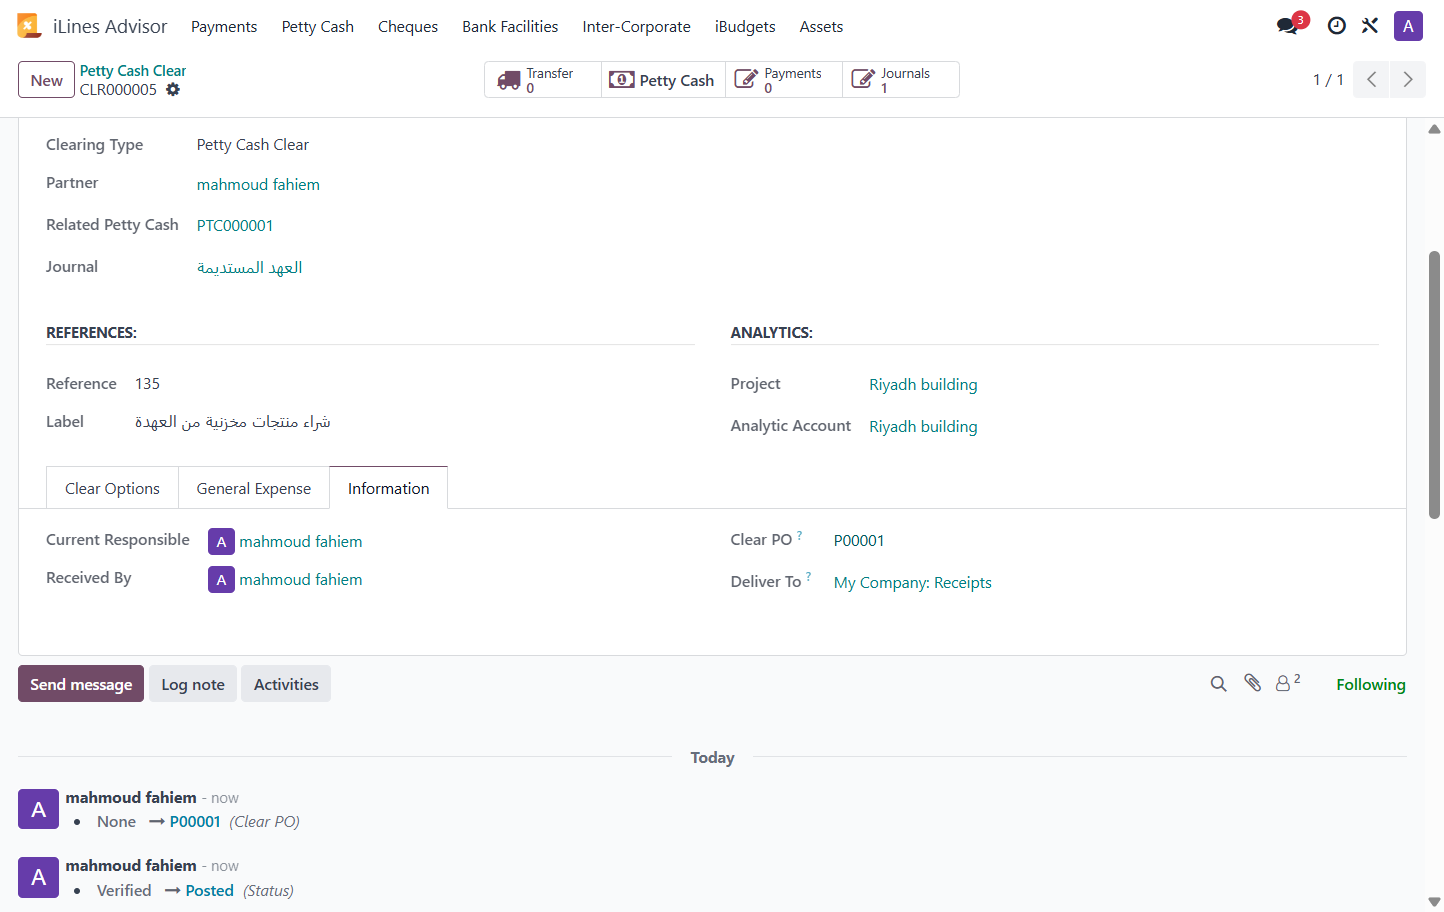
Task: Click Current Responsible avatar for mahmoud fahiem
Action: [x=221, y=541]
